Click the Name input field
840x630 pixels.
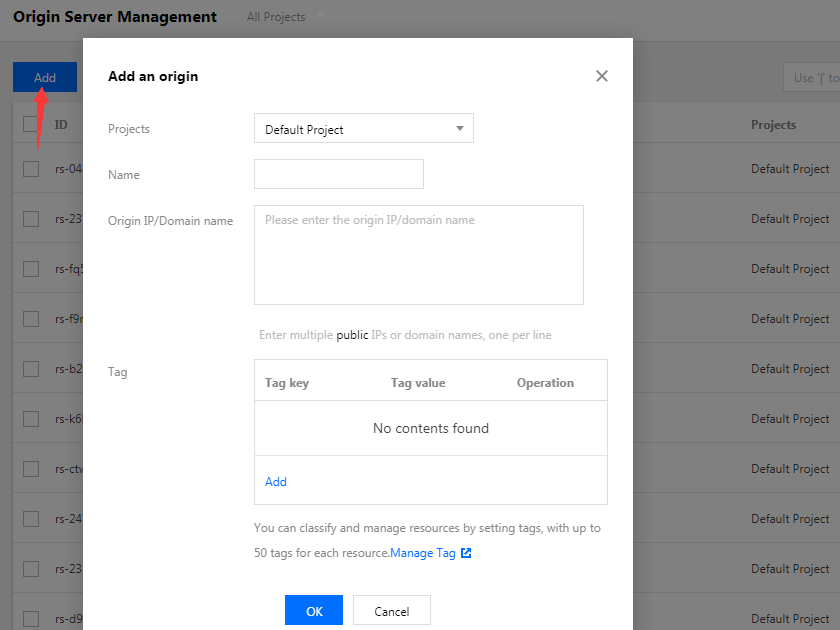click(x=338, y=174)
